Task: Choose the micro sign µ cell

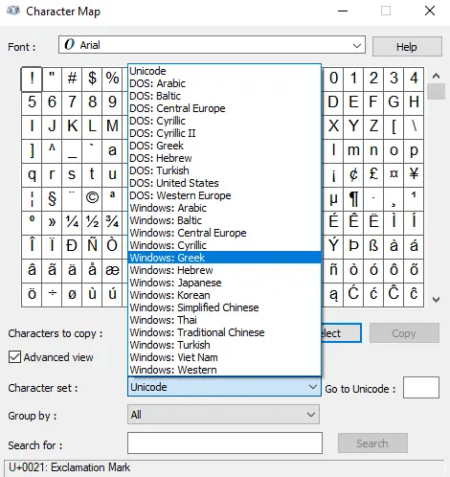Action: pyautogui.click(x=333, y=198)
